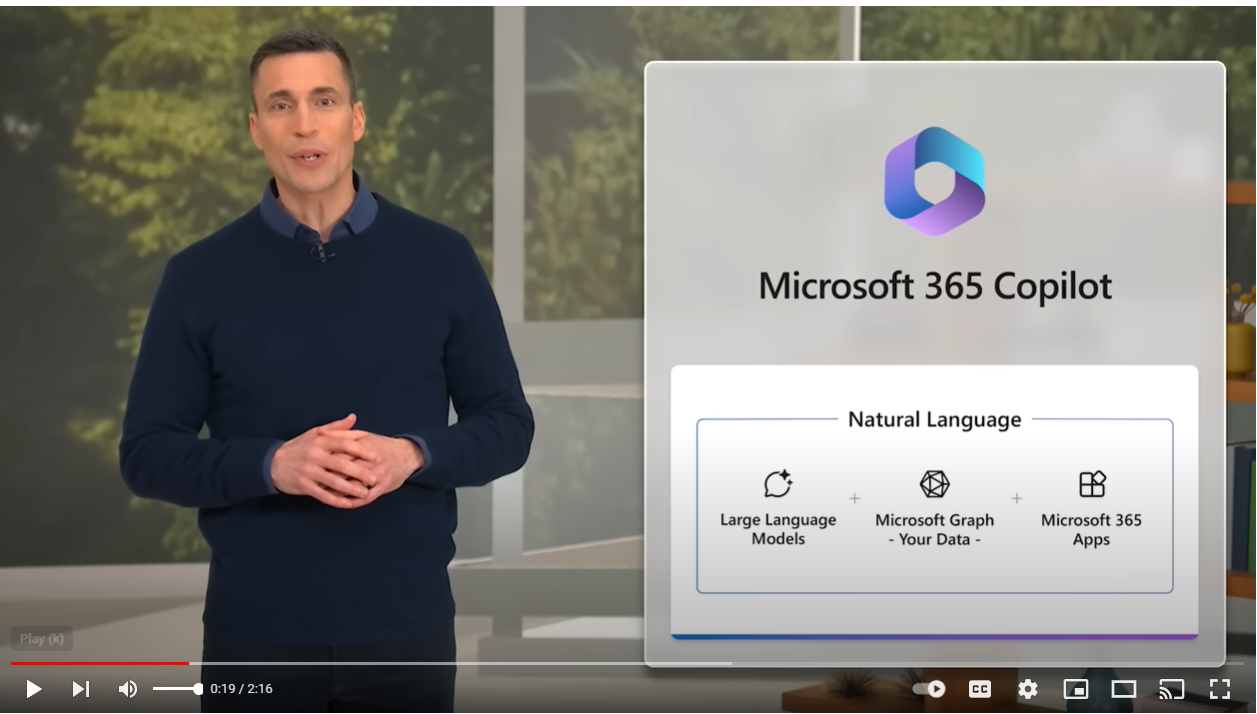
Task: Mute the video with the speaker icon
Action: pyautogui.click(x=128, y=689)
